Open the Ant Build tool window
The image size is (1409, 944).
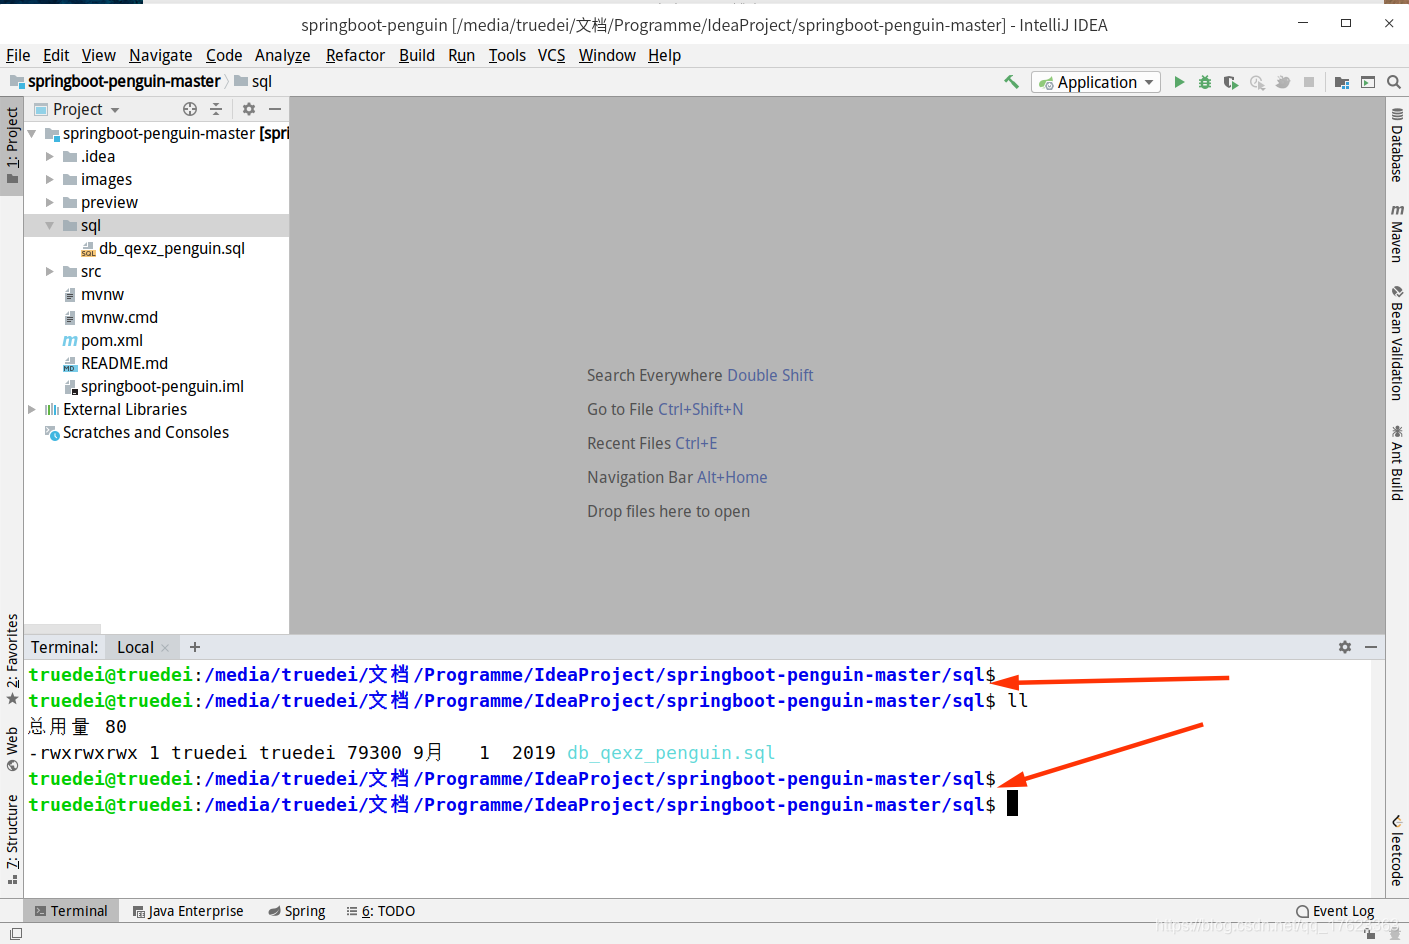pos(1397,462)
